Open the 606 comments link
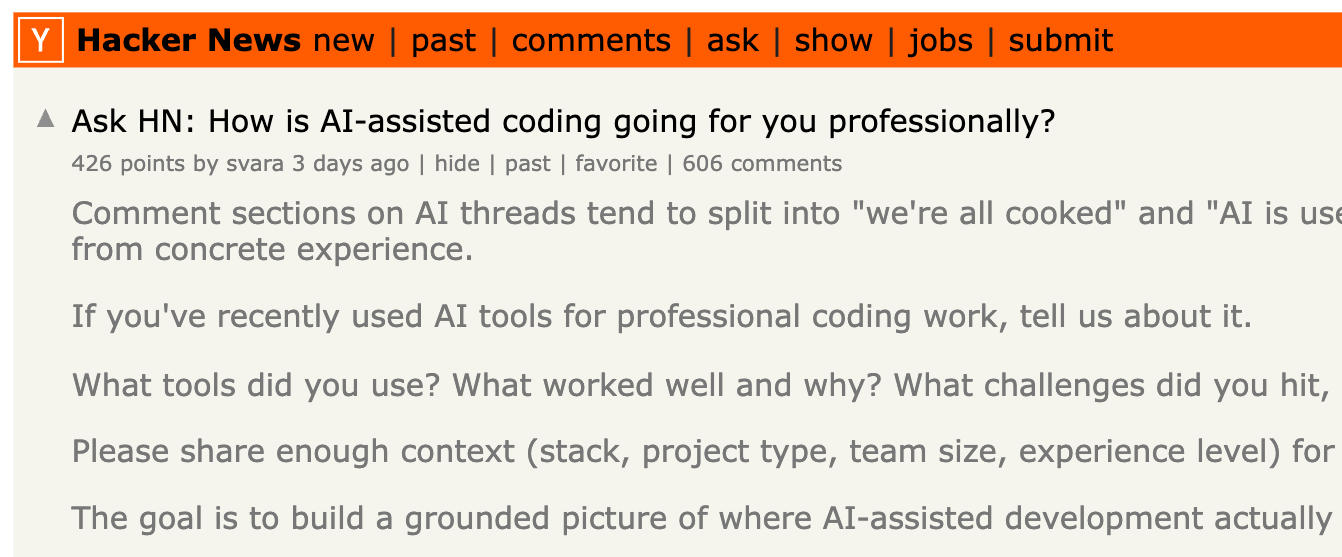This screenshot has height=557, width=1342. click(762, 164)
